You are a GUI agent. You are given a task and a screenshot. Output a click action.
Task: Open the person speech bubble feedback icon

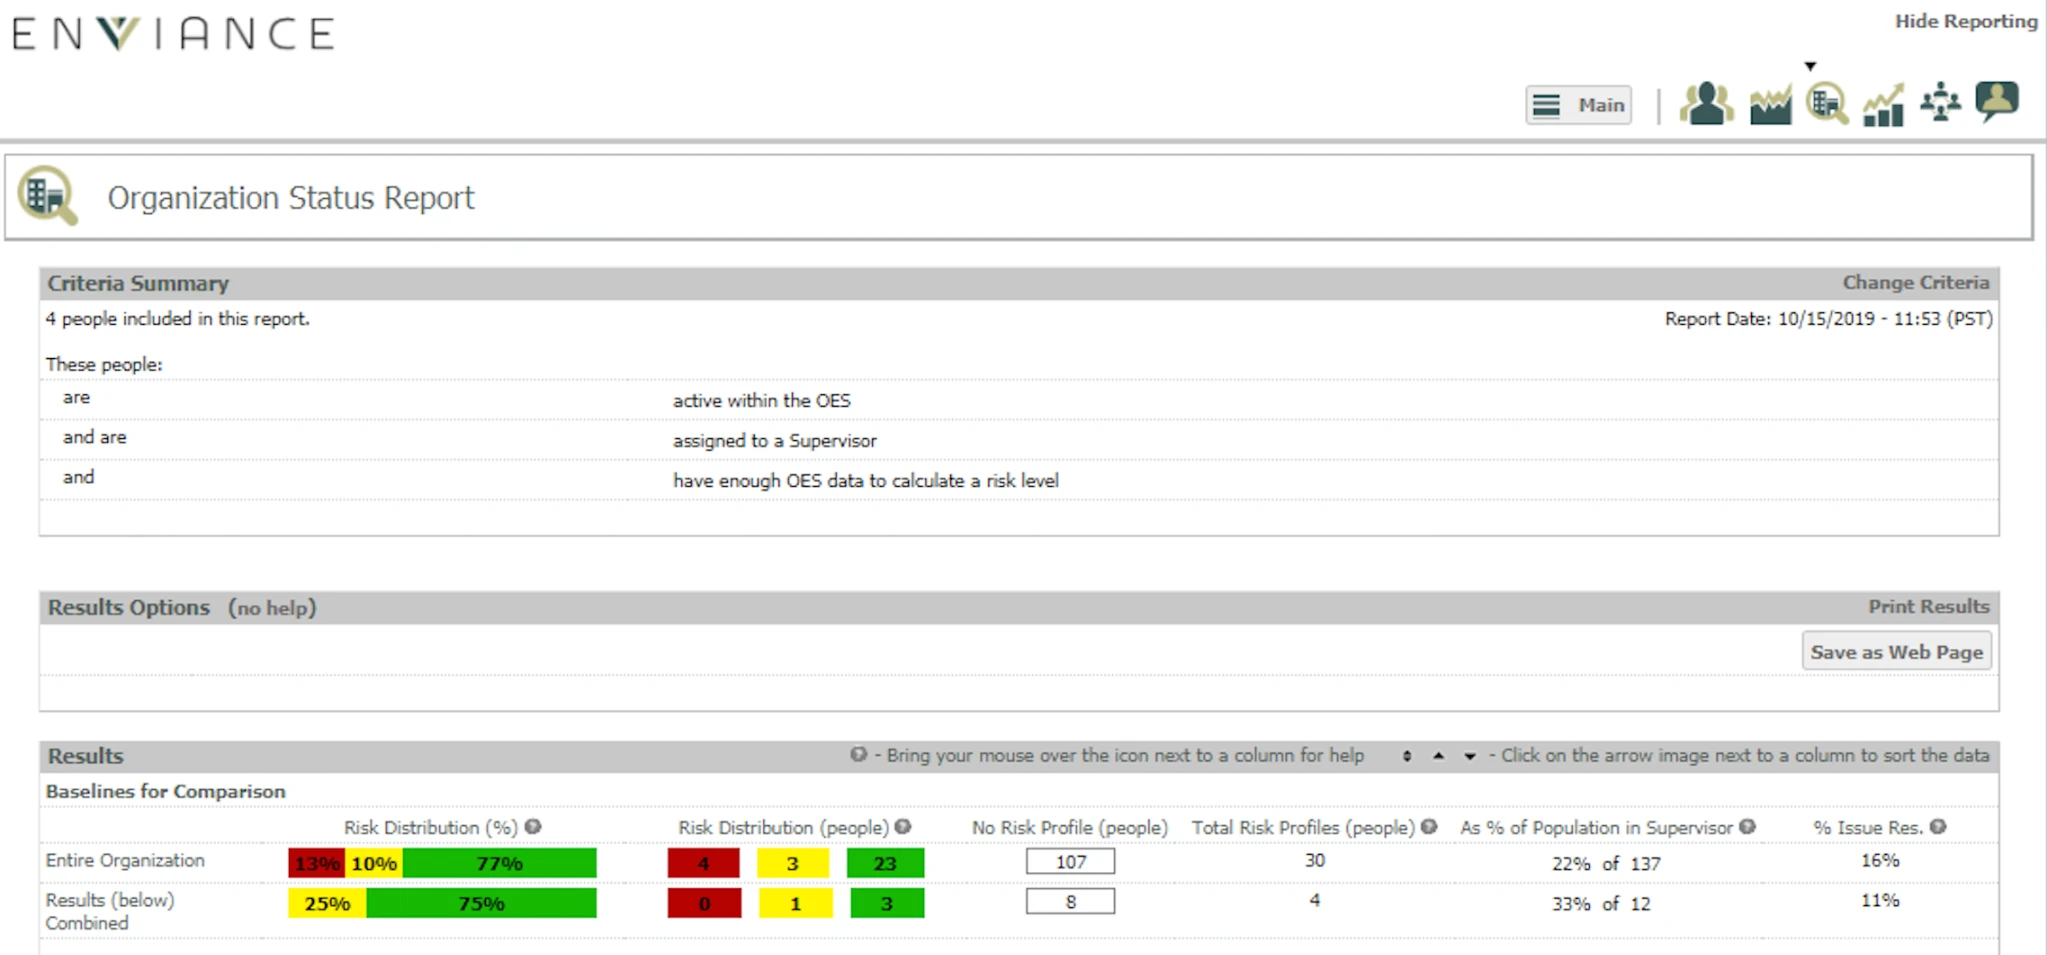[x=1997, y=101]
